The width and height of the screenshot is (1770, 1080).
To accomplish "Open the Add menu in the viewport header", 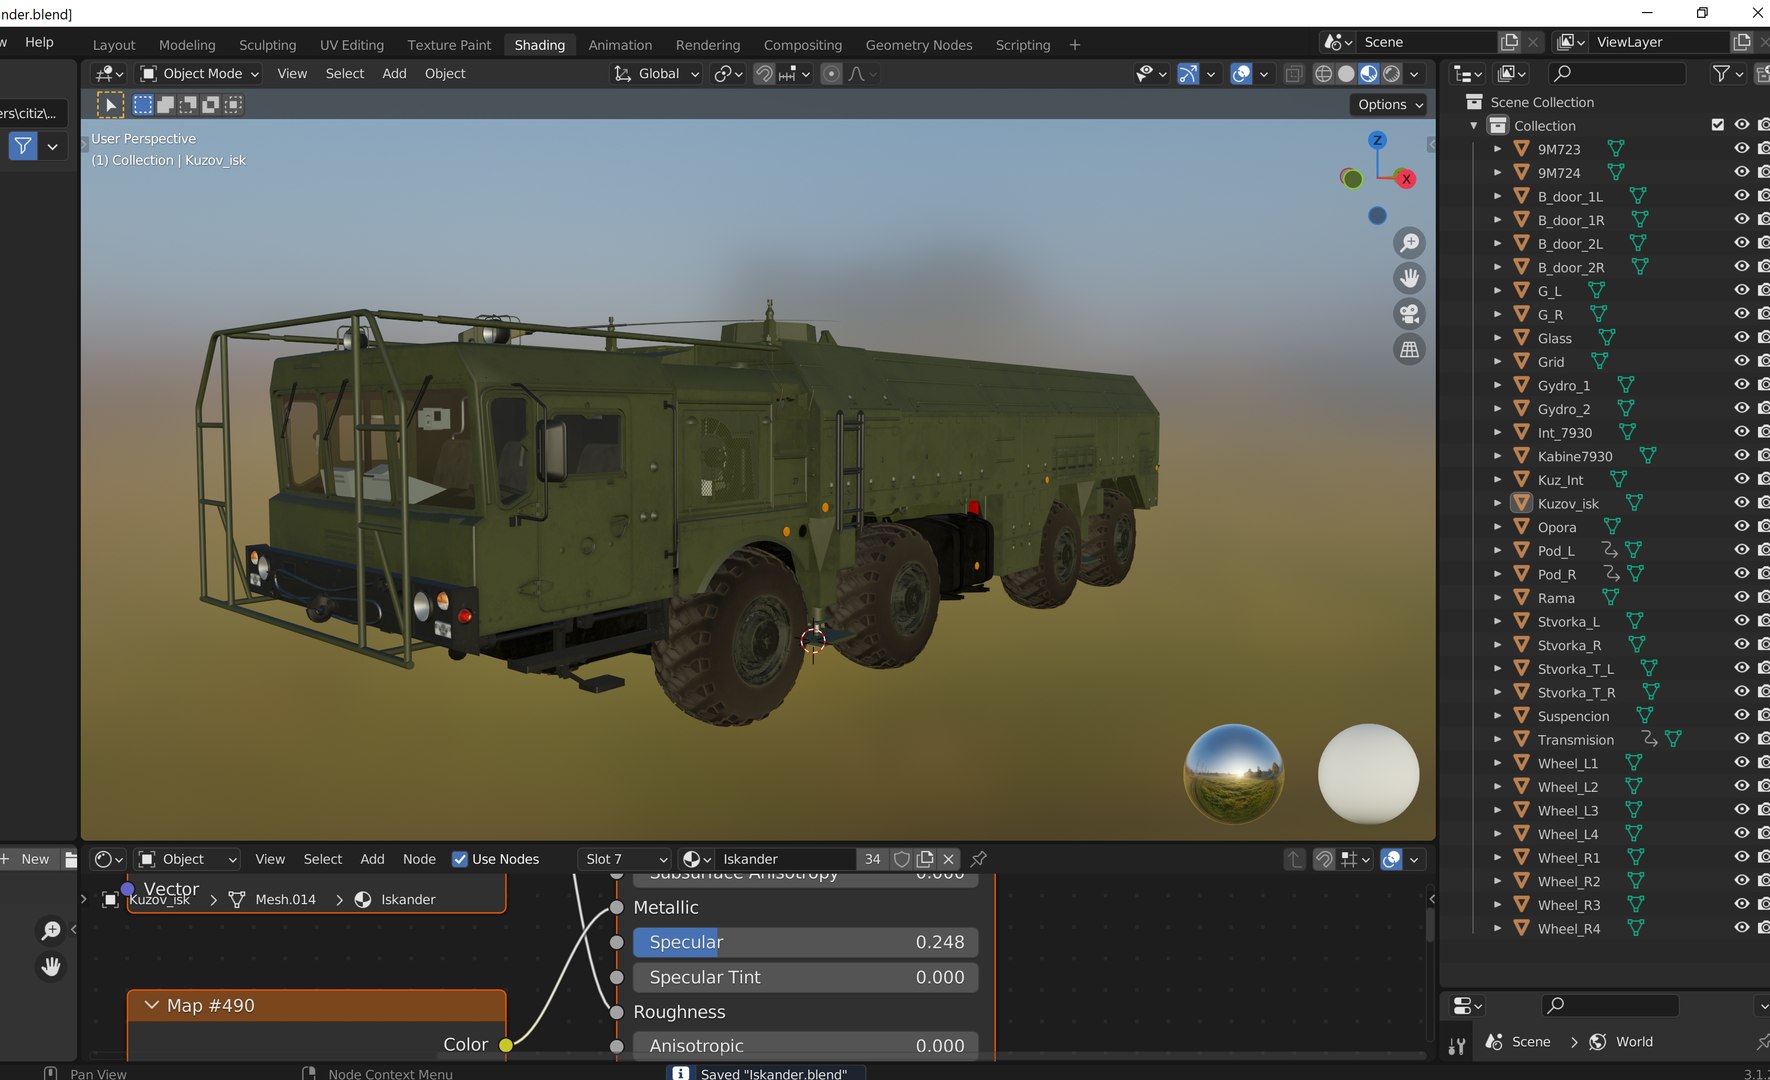I will click(394, 74).
